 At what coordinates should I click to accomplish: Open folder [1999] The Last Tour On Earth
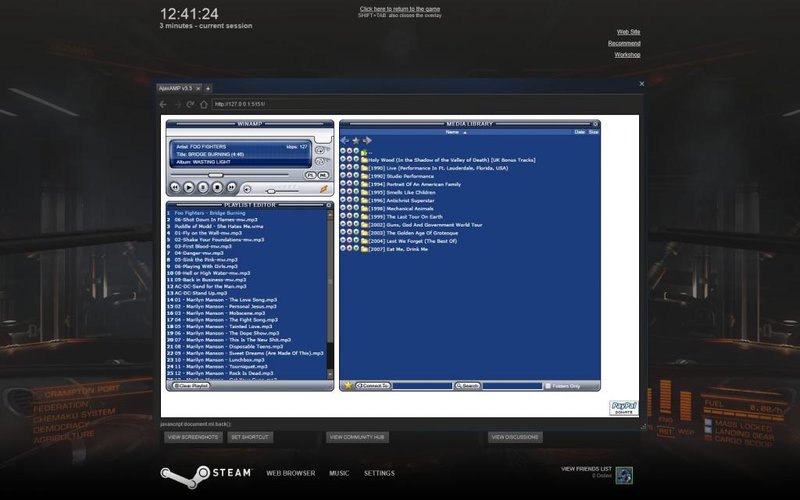(406, 217)
